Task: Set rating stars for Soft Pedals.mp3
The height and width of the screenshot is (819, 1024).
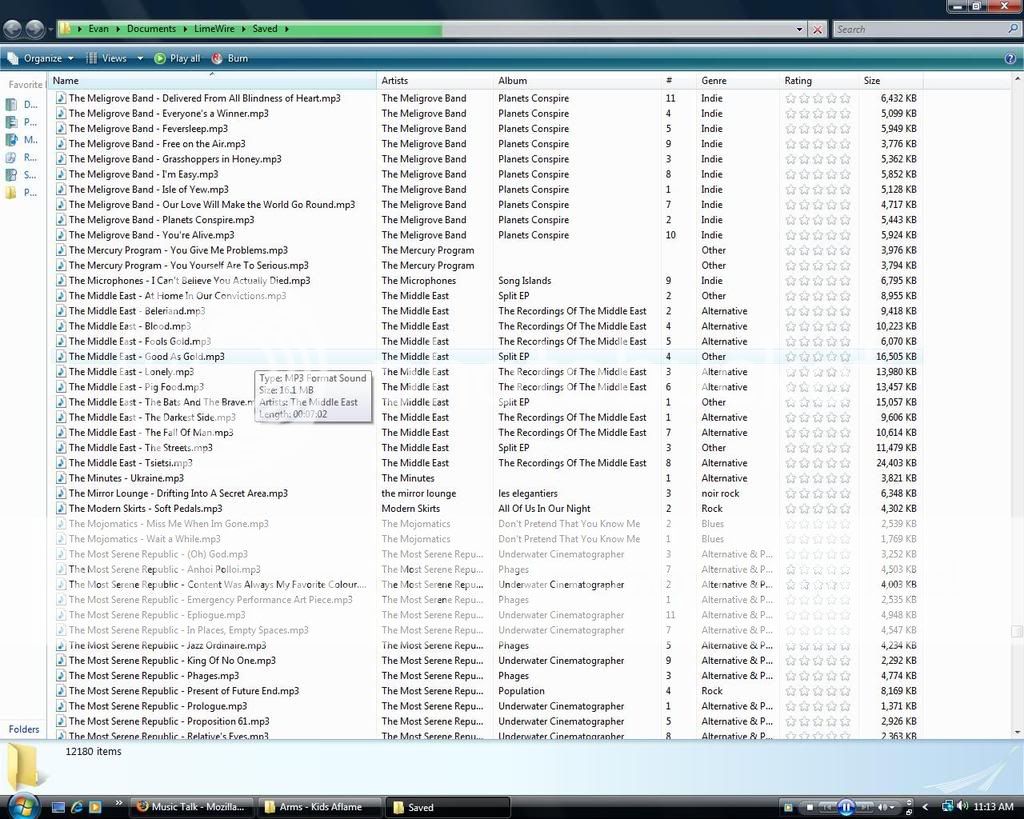Action: 818,508
